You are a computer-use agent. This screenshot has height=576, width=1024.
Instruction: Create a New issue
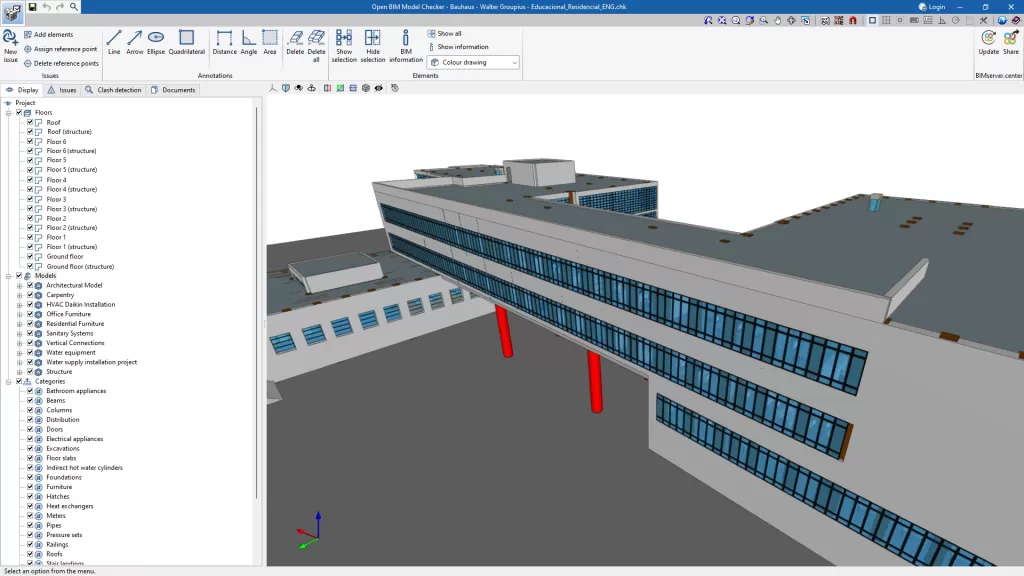(x=10, y=46)
